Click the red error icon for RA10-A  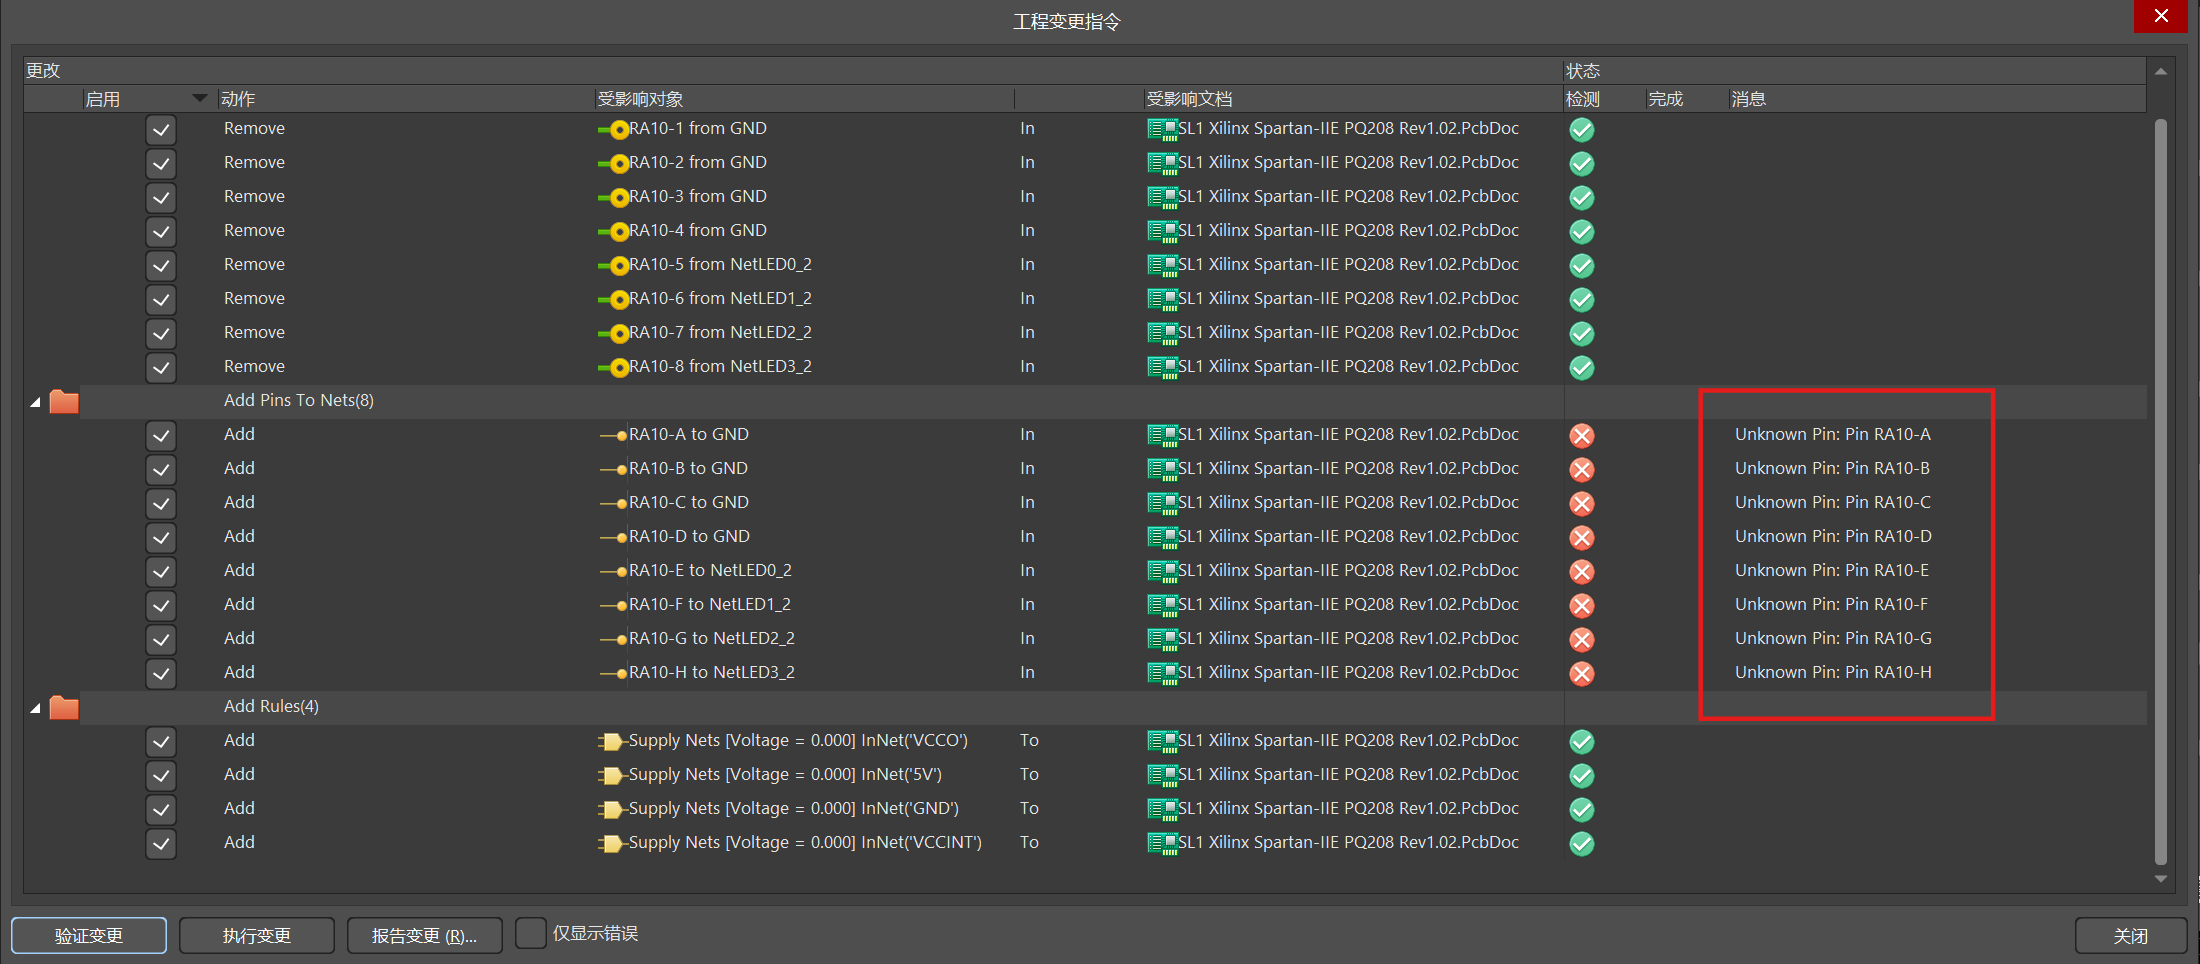tap(1581, 435)
